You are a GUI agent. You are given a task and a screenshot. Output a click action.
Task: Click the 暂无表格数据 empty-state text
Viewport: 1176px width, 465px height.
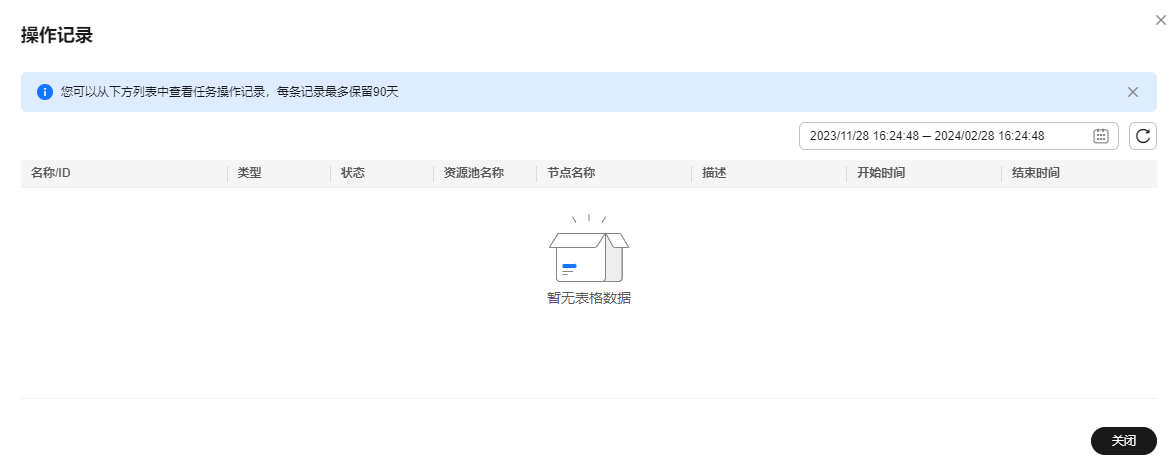[589, 298]
